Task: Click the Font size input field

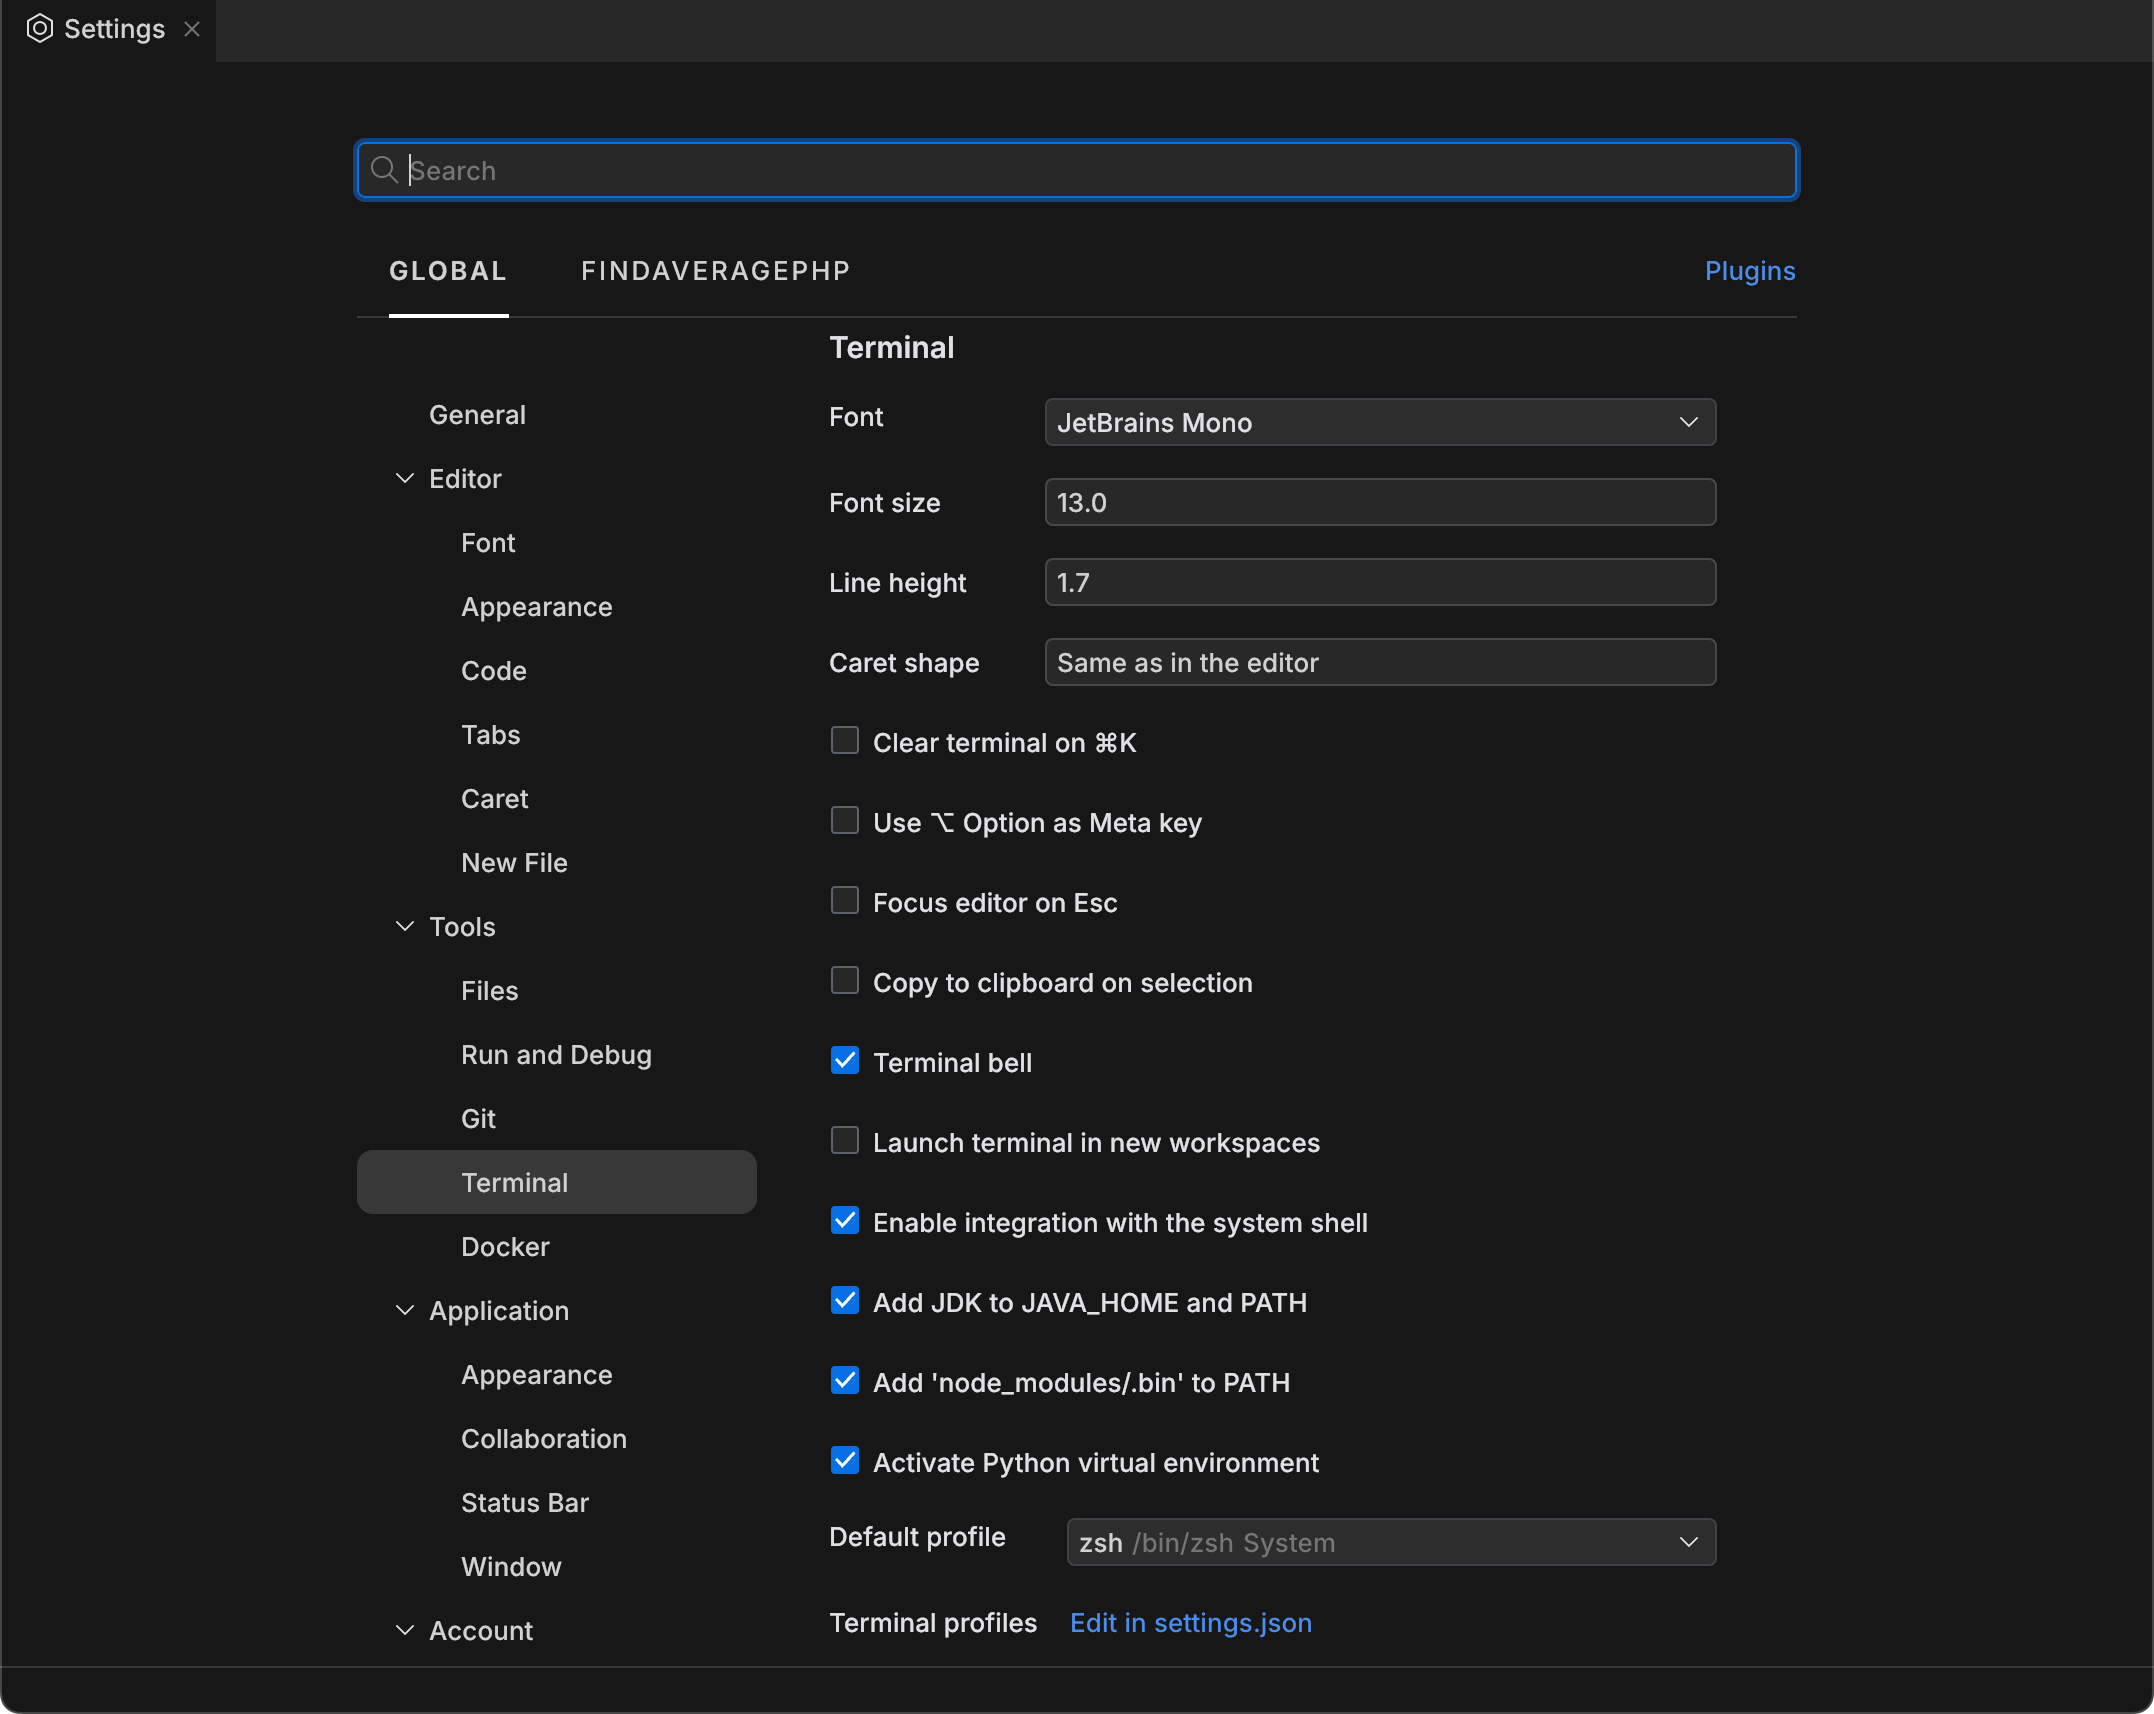Action: 1379,502
